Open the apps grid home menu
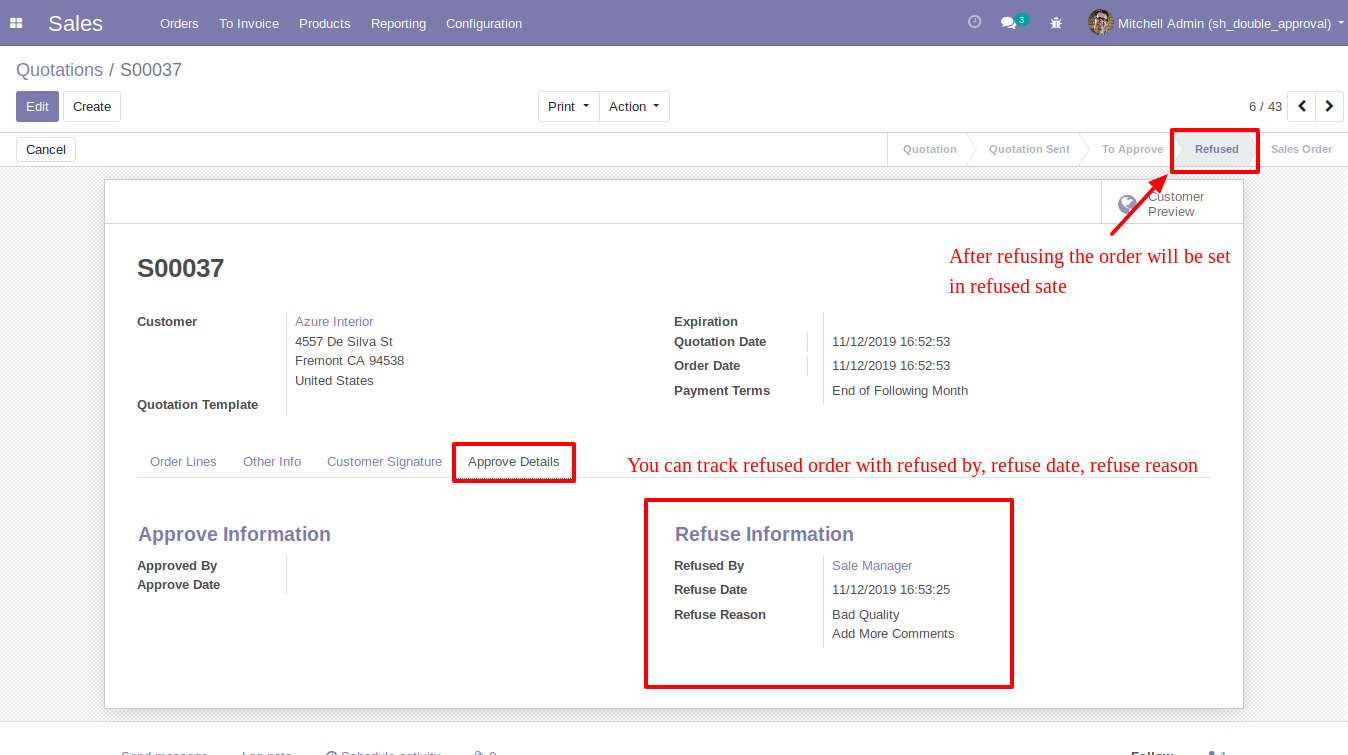 click(x=16, y=23)
